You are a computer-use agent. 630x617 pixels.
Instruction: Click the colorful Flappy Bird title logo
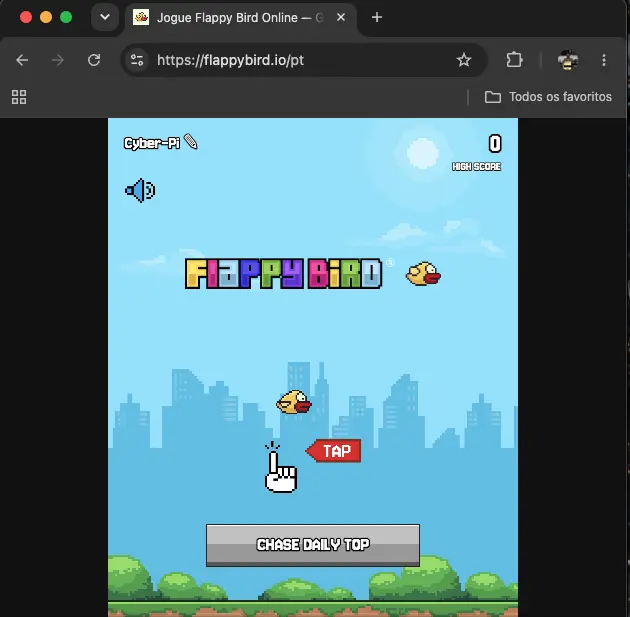pyautogui.click(x=283, y=274)
